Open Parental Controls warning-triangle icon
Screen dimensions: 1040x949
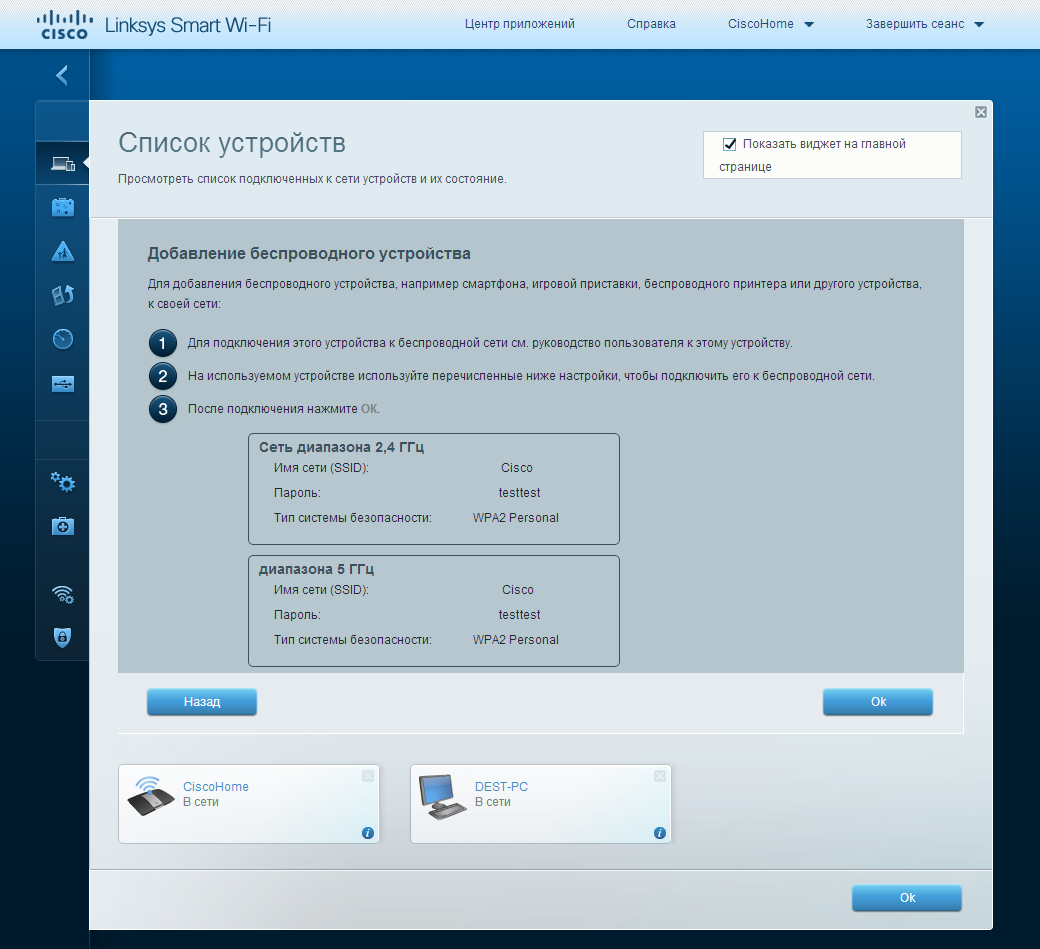click(x=63, y=251)
